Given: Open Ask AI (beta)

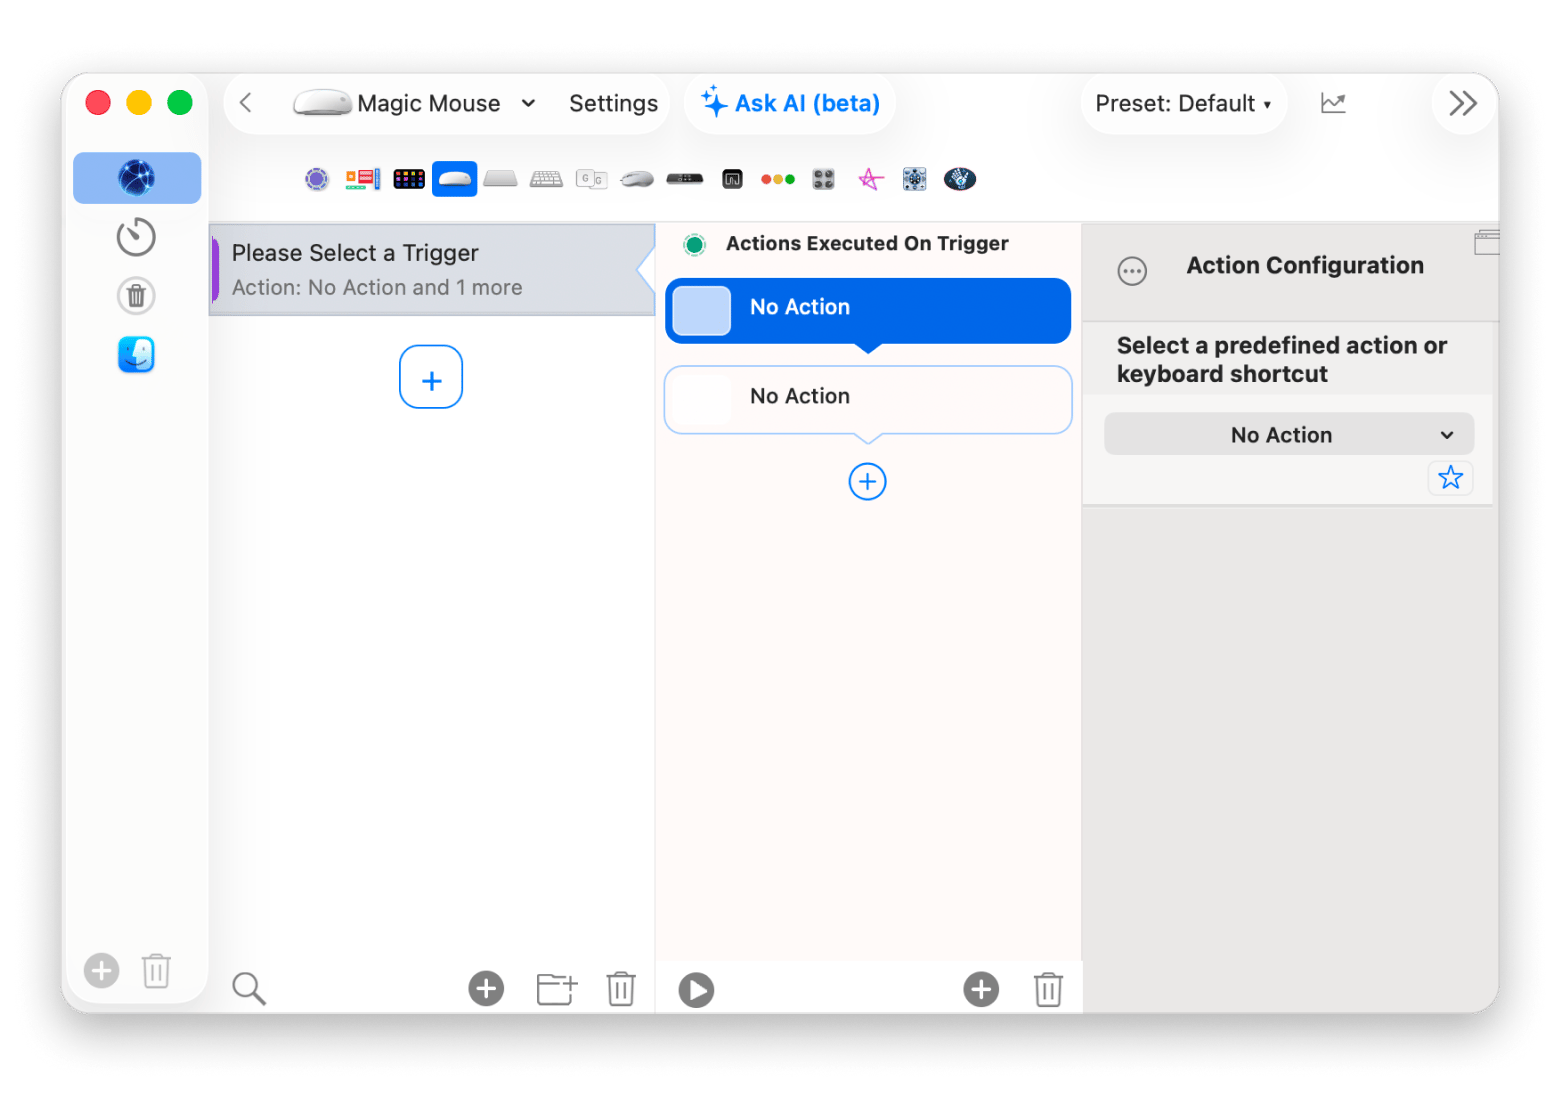Looking at the screenshot, I should 790,103.
